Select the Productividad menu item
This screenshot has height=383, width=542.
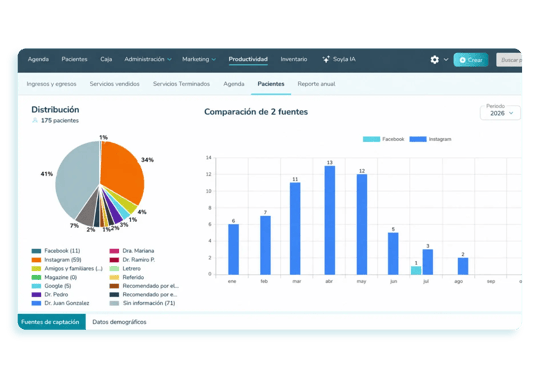pos(248,59)
